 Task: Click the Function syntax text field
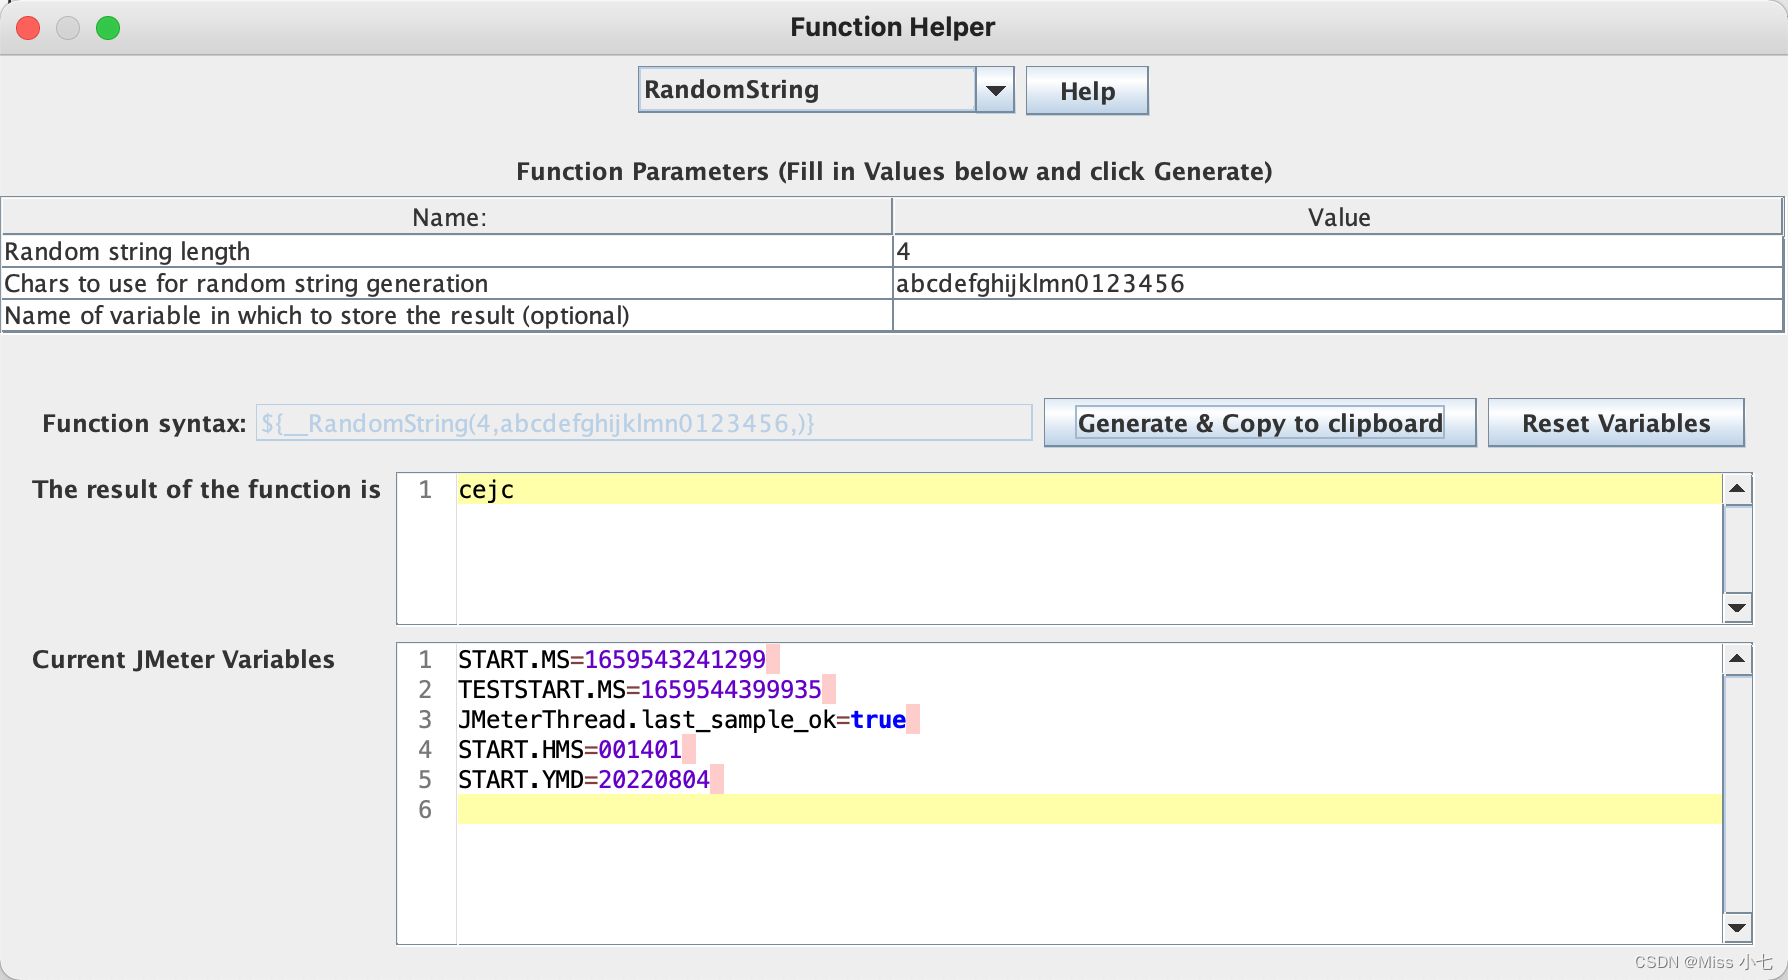pos(644,423)
